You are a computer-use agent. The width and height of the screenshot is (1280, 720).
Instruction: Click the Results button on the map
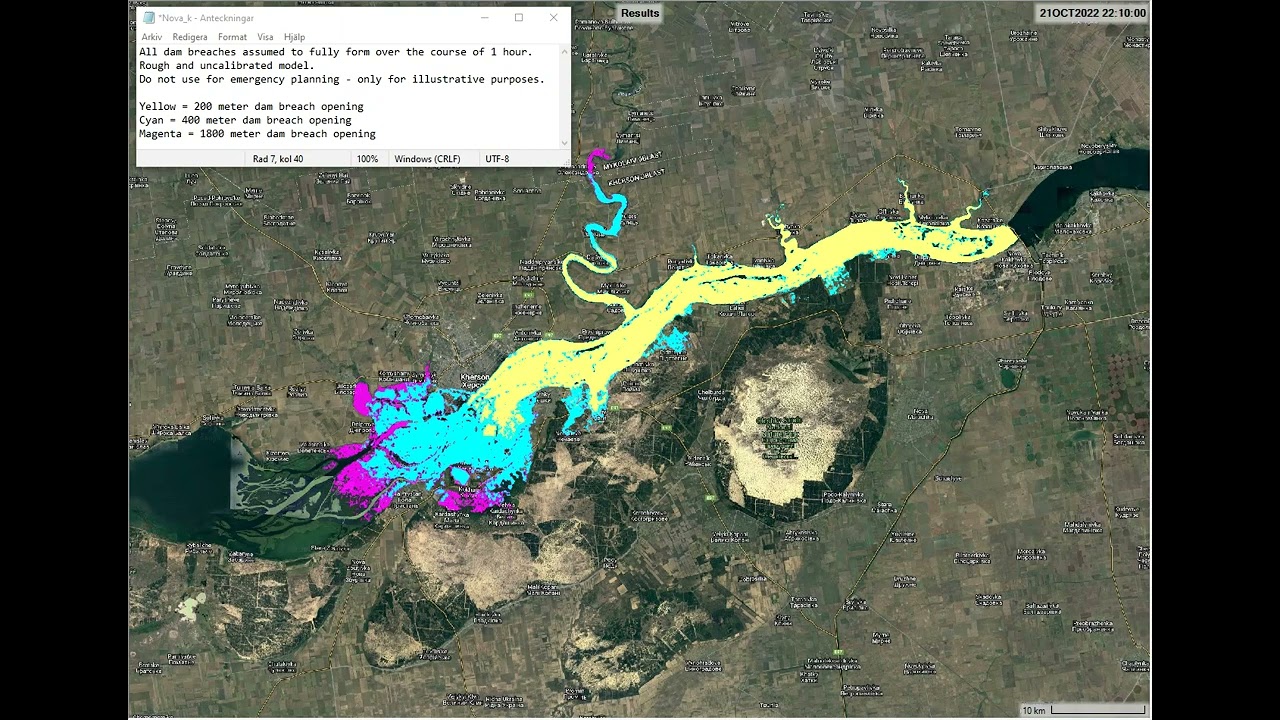(640, 13)
